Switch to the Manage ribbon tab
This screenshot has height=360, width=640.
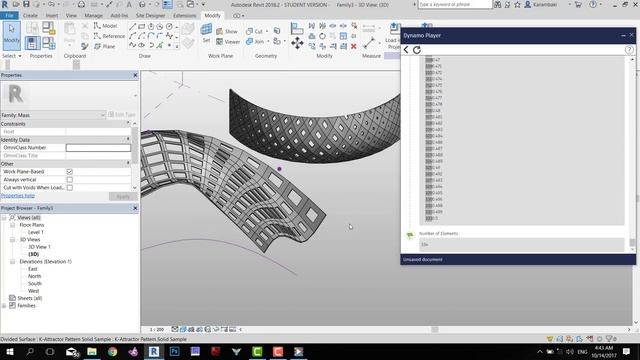coord(93,16)
